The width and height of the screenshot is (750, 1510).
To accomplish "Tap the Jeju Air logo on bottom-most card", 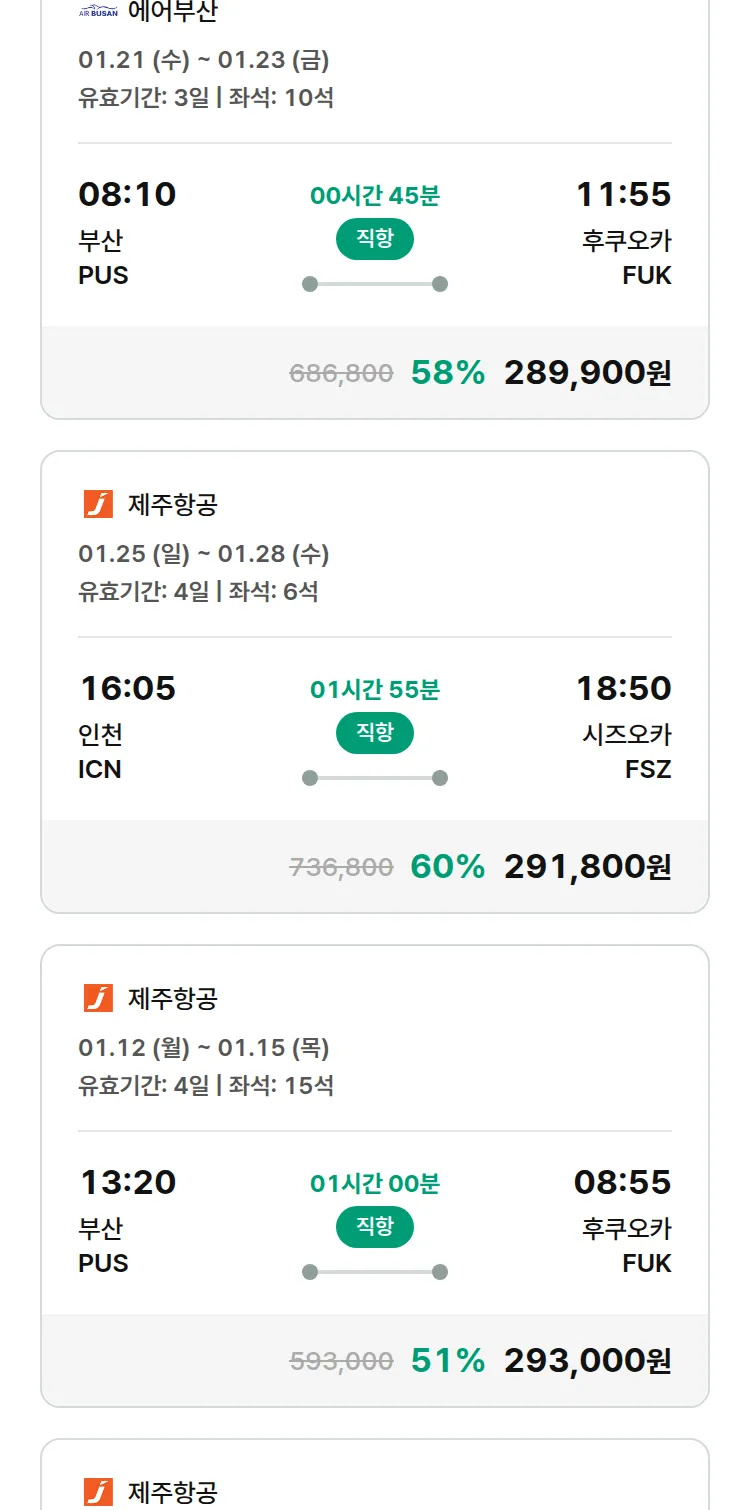I will tap(98, 1492).
